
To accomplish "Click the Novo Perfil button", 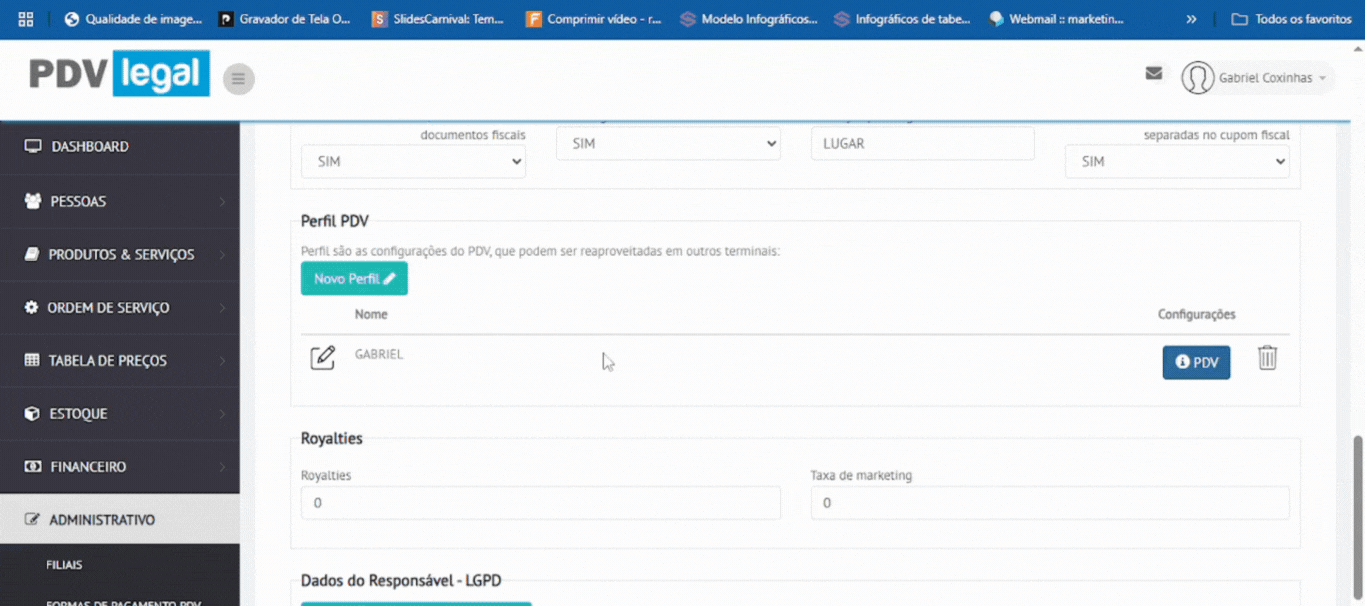I will pos(354,279).
